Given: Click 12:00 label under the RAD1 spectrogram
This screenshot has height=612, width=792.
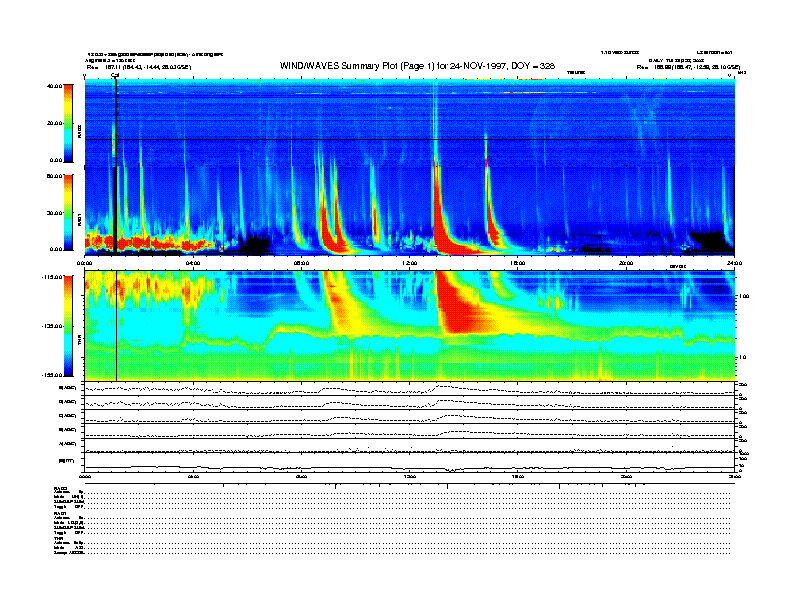Looking at the screenshot, I should [410, 263].
